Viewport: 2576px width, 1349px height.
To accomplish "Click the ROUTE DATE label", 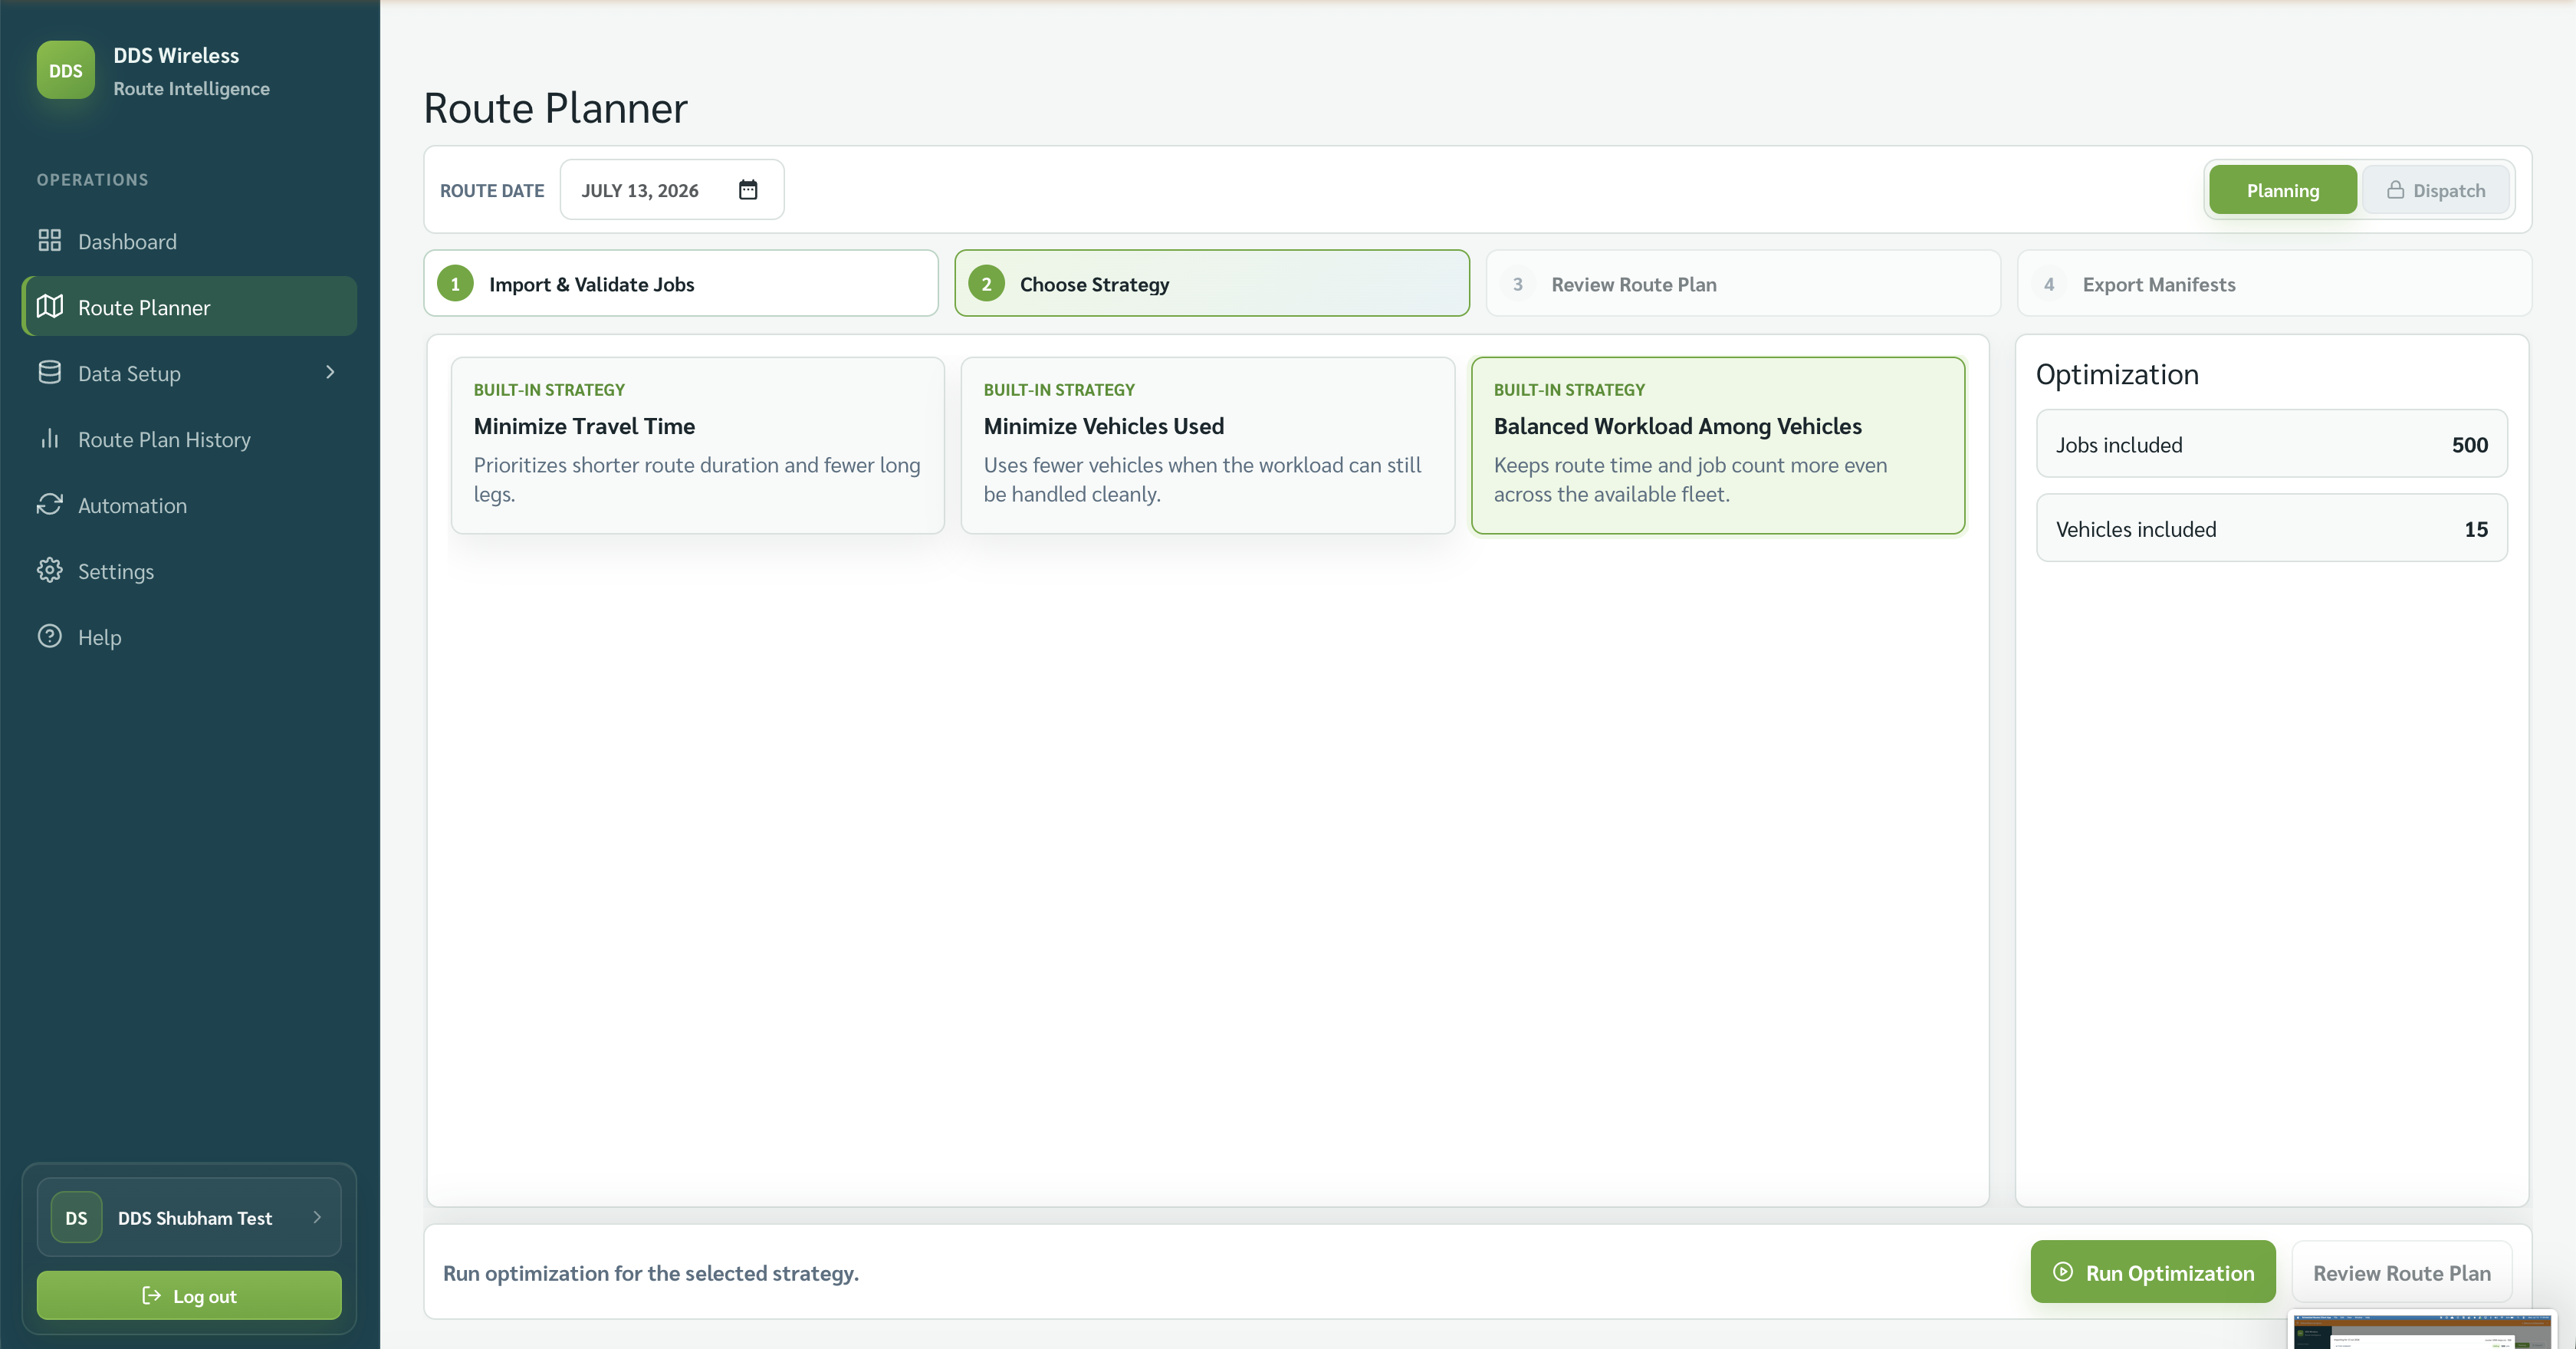I will coord(492,190).
